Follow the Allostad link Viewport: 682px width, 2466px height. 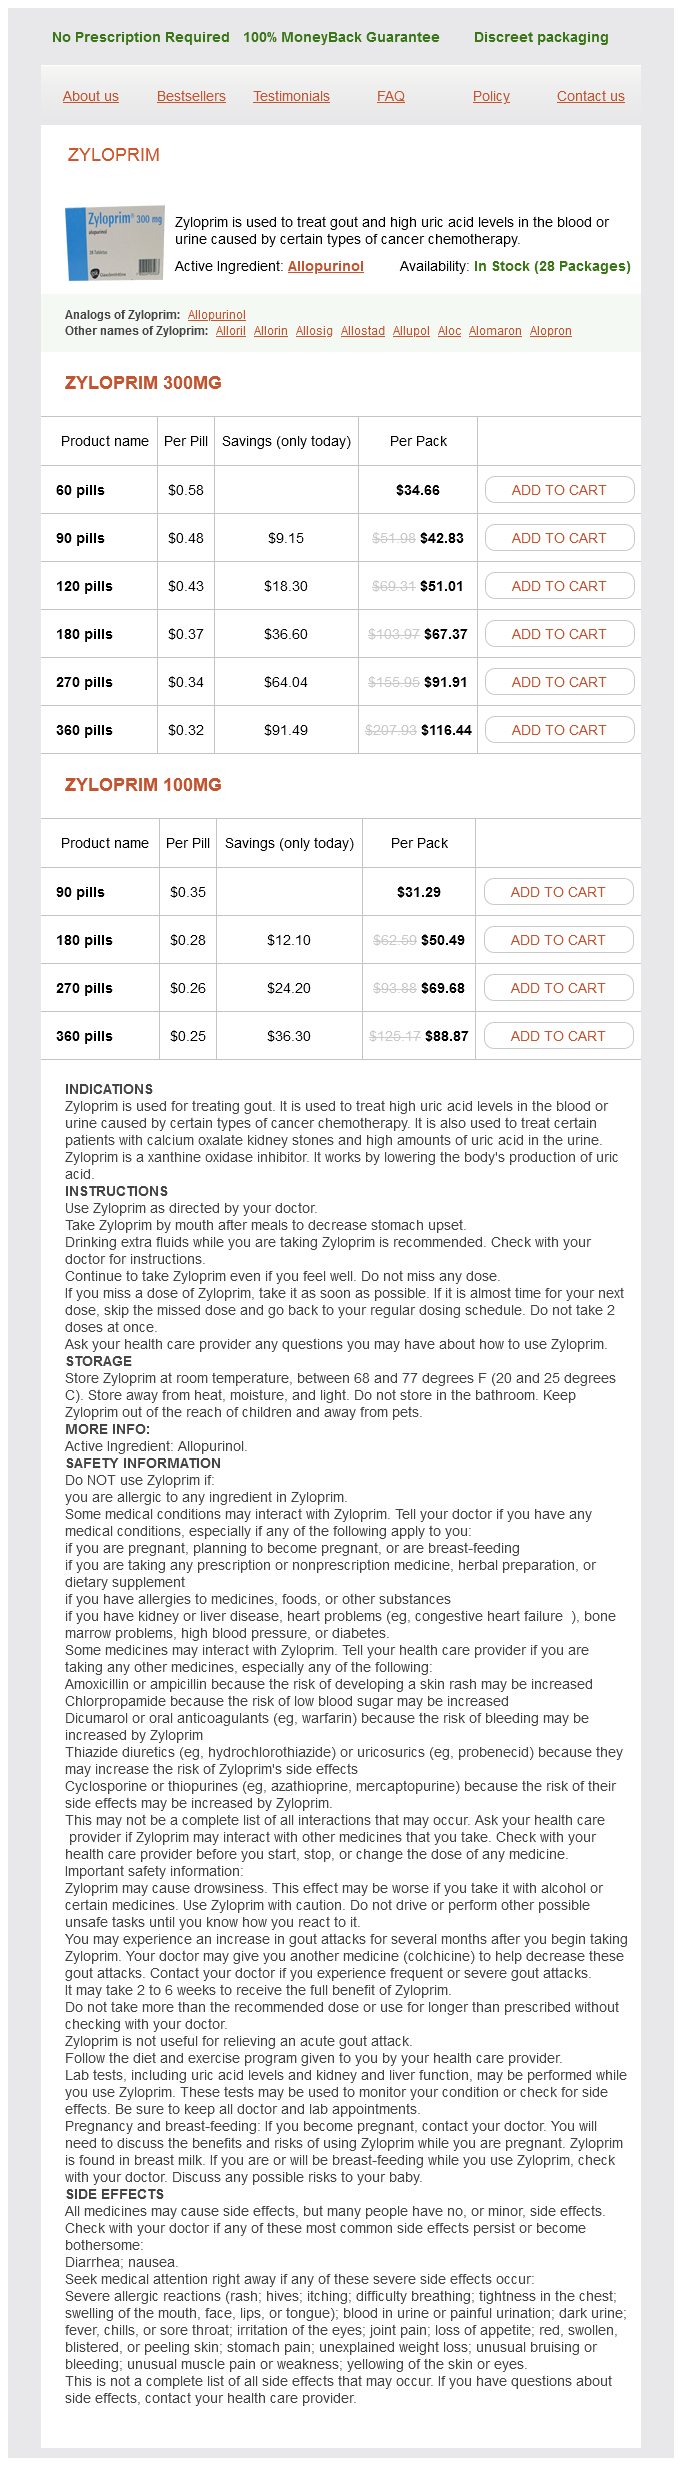coord(363,331)
